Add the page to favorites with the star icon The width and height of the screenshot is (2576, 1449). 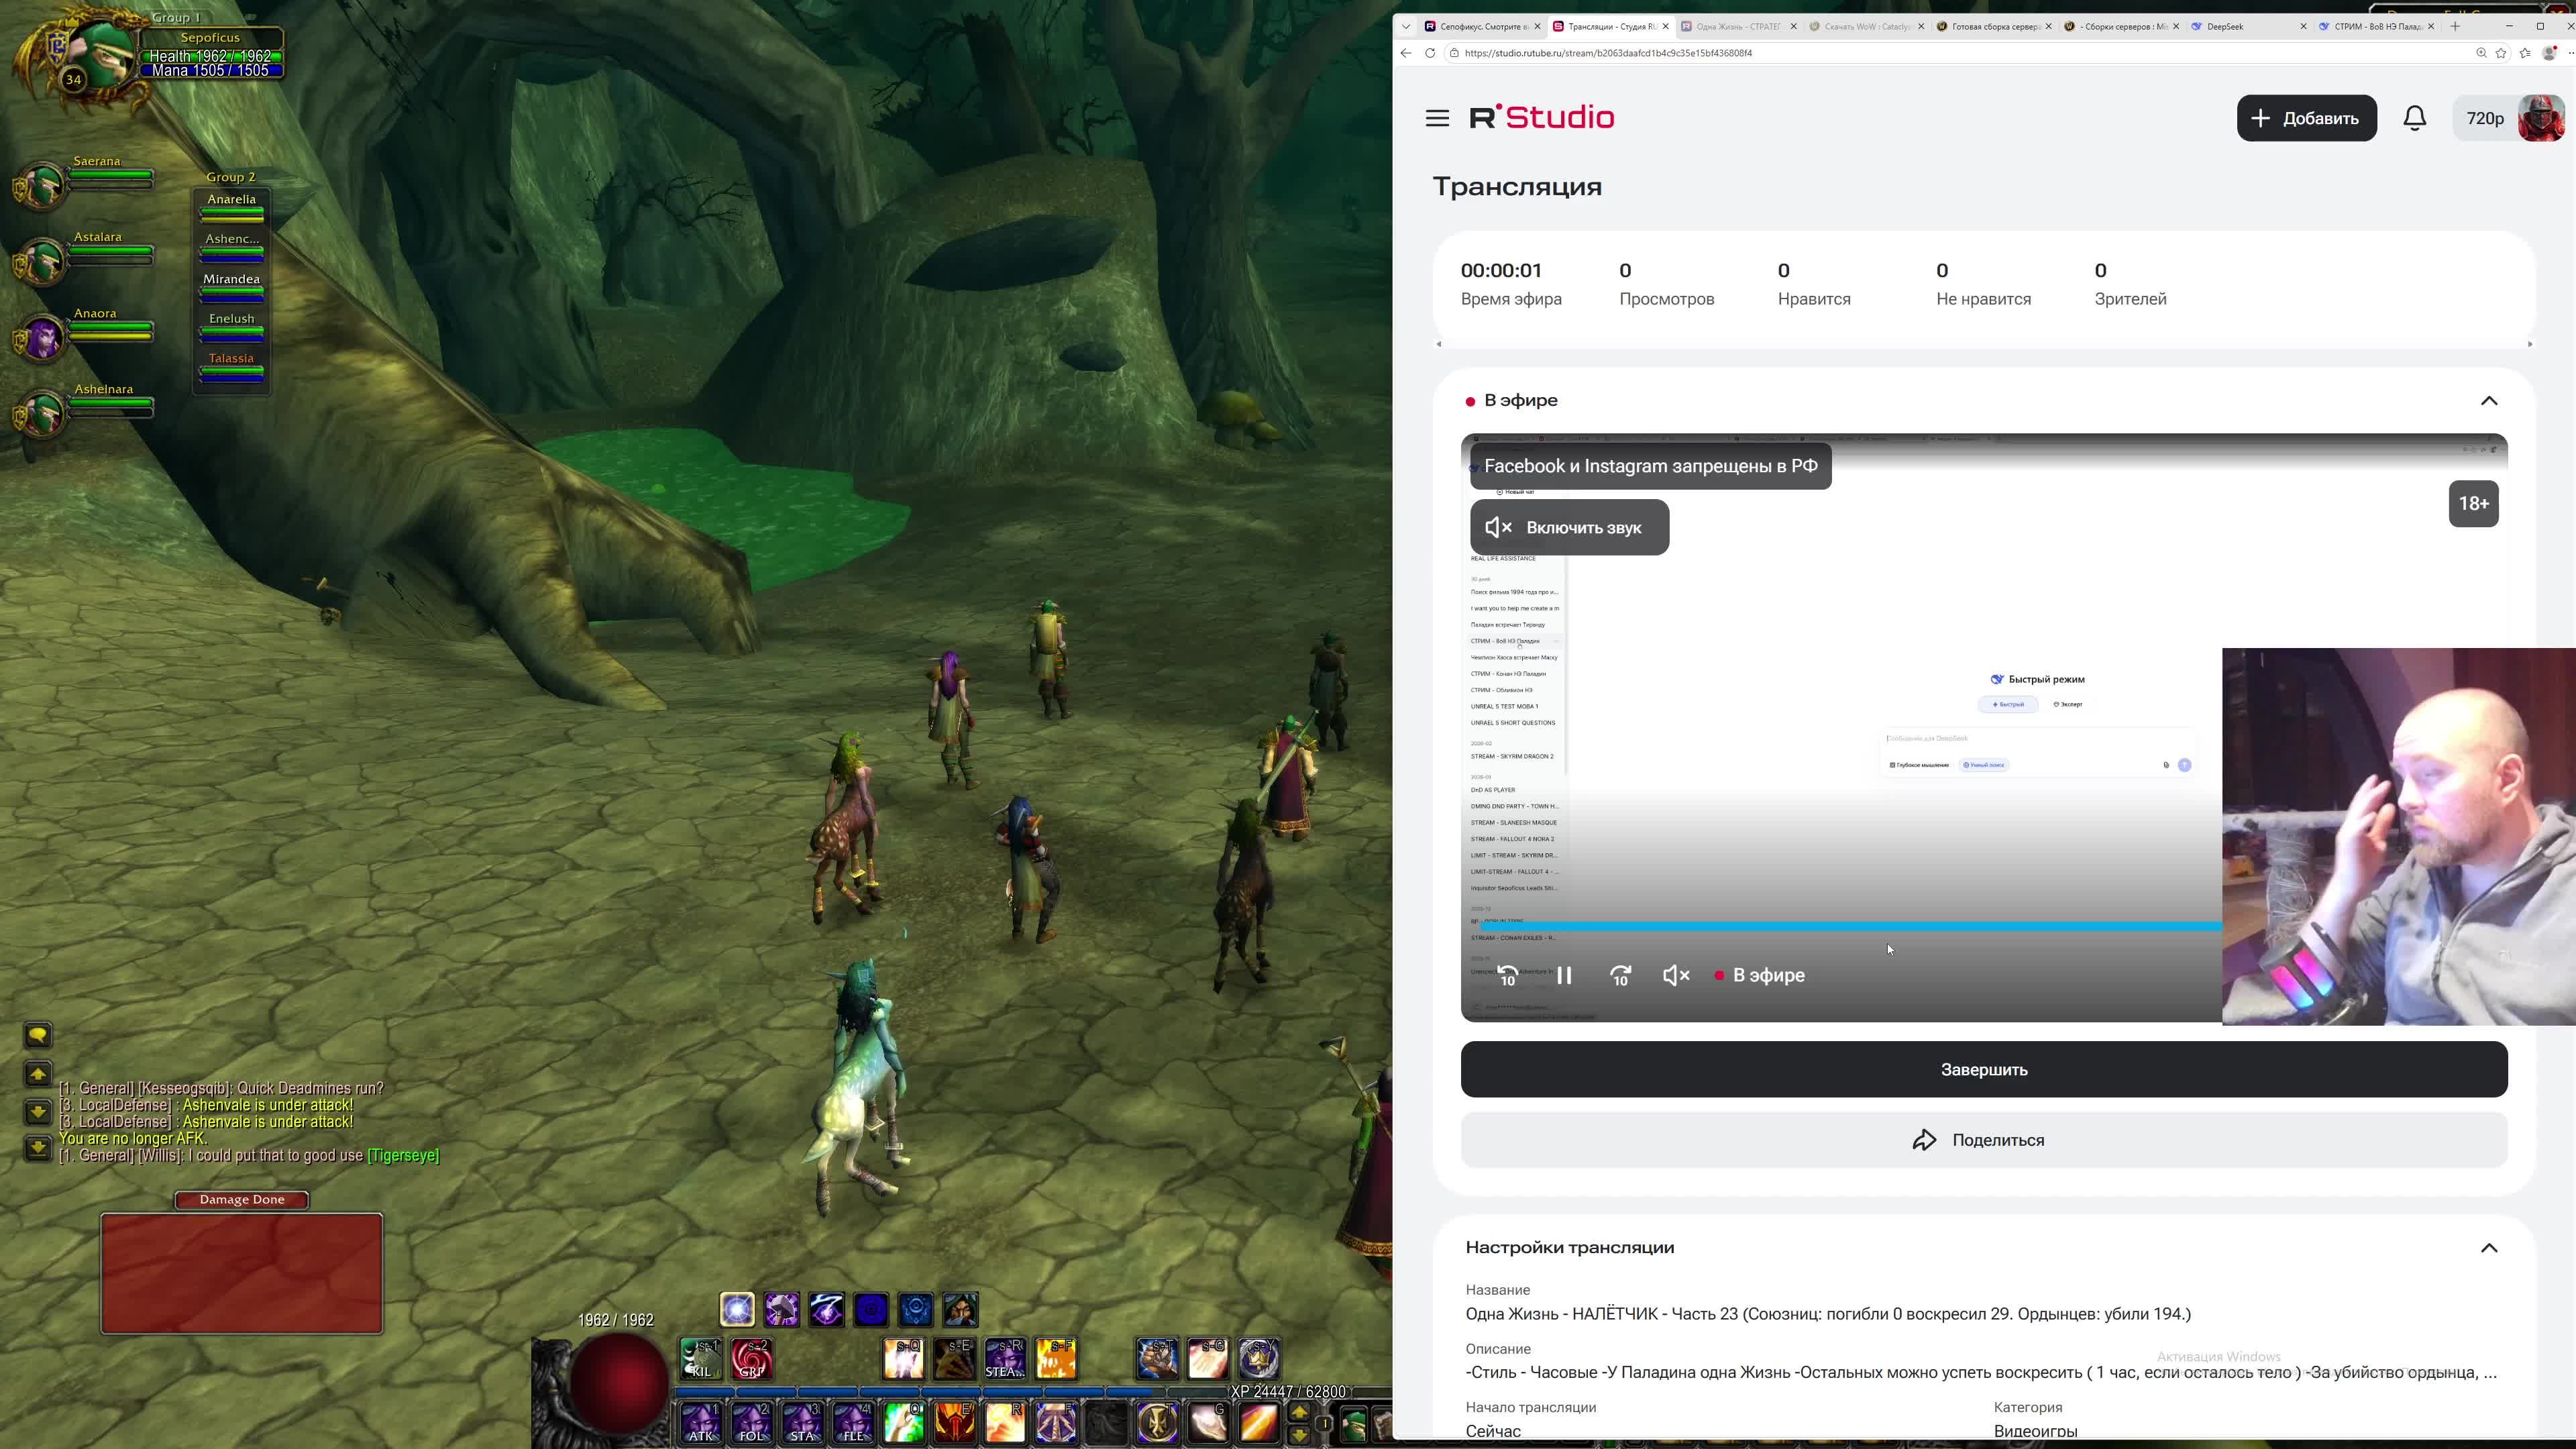point(2501,53)
